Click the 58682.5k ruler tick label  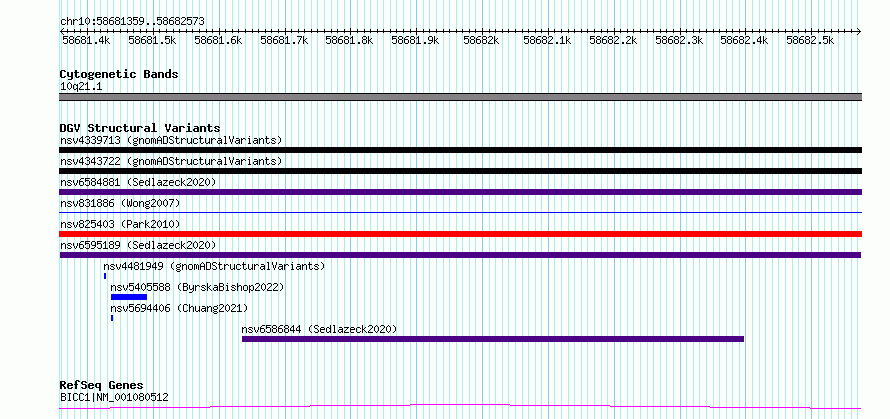click(810, 40)
